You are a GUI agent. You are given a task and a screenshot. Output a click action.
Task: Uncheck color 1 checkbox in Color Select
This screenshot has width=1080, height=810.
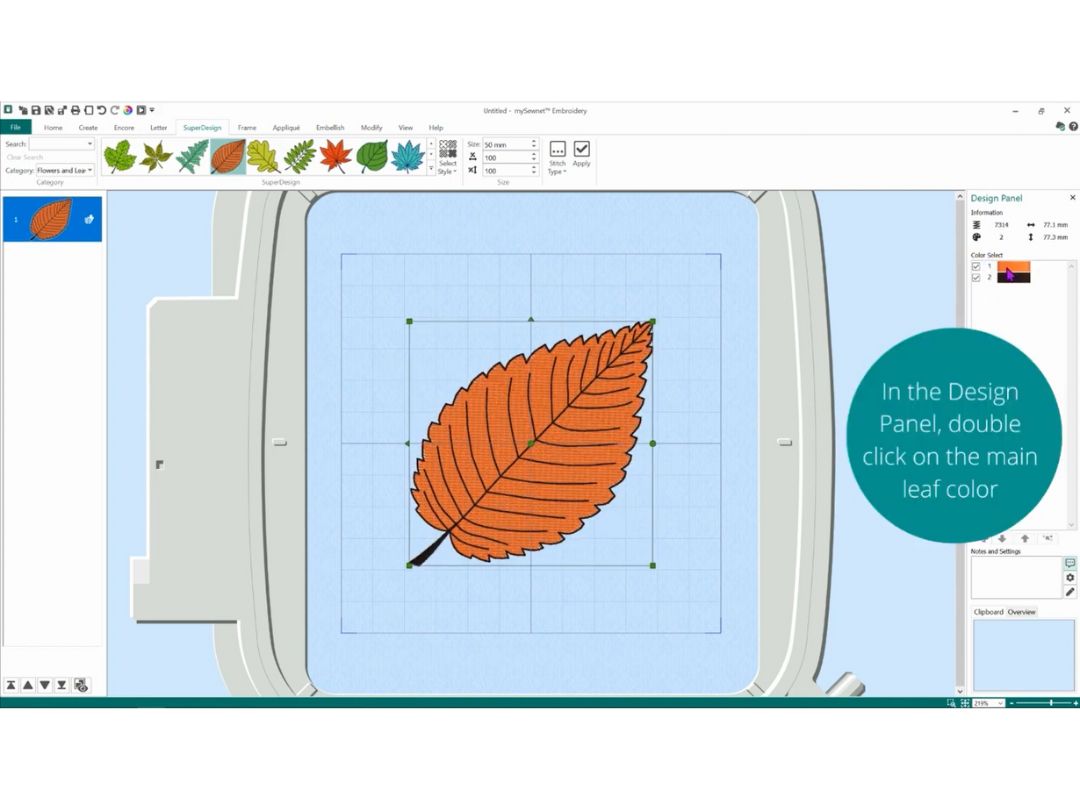976,266
